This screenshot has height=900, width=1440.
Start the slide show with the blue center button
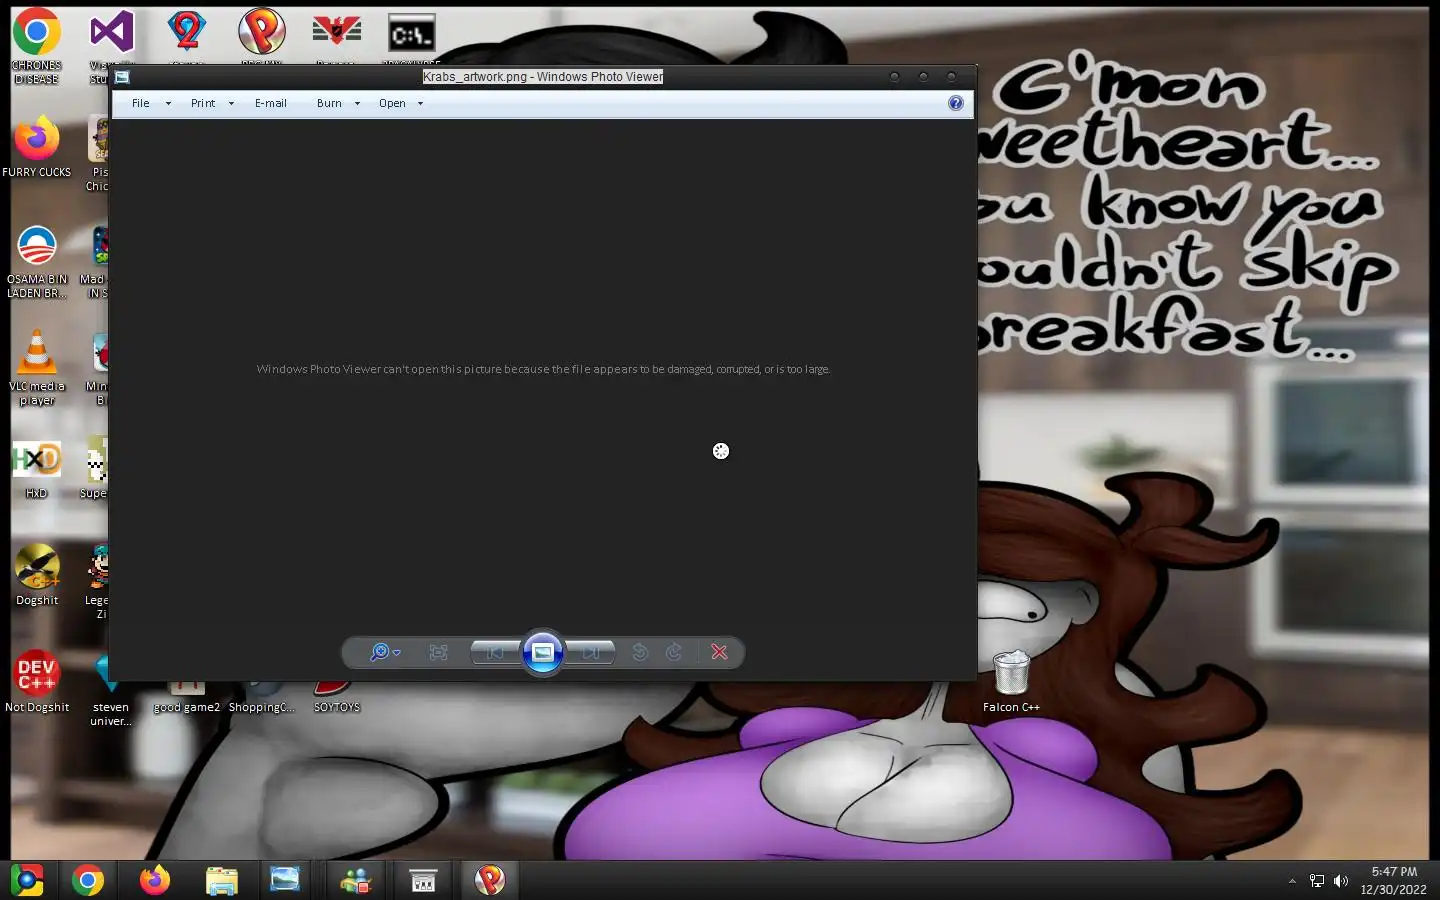tap(543, 652)
